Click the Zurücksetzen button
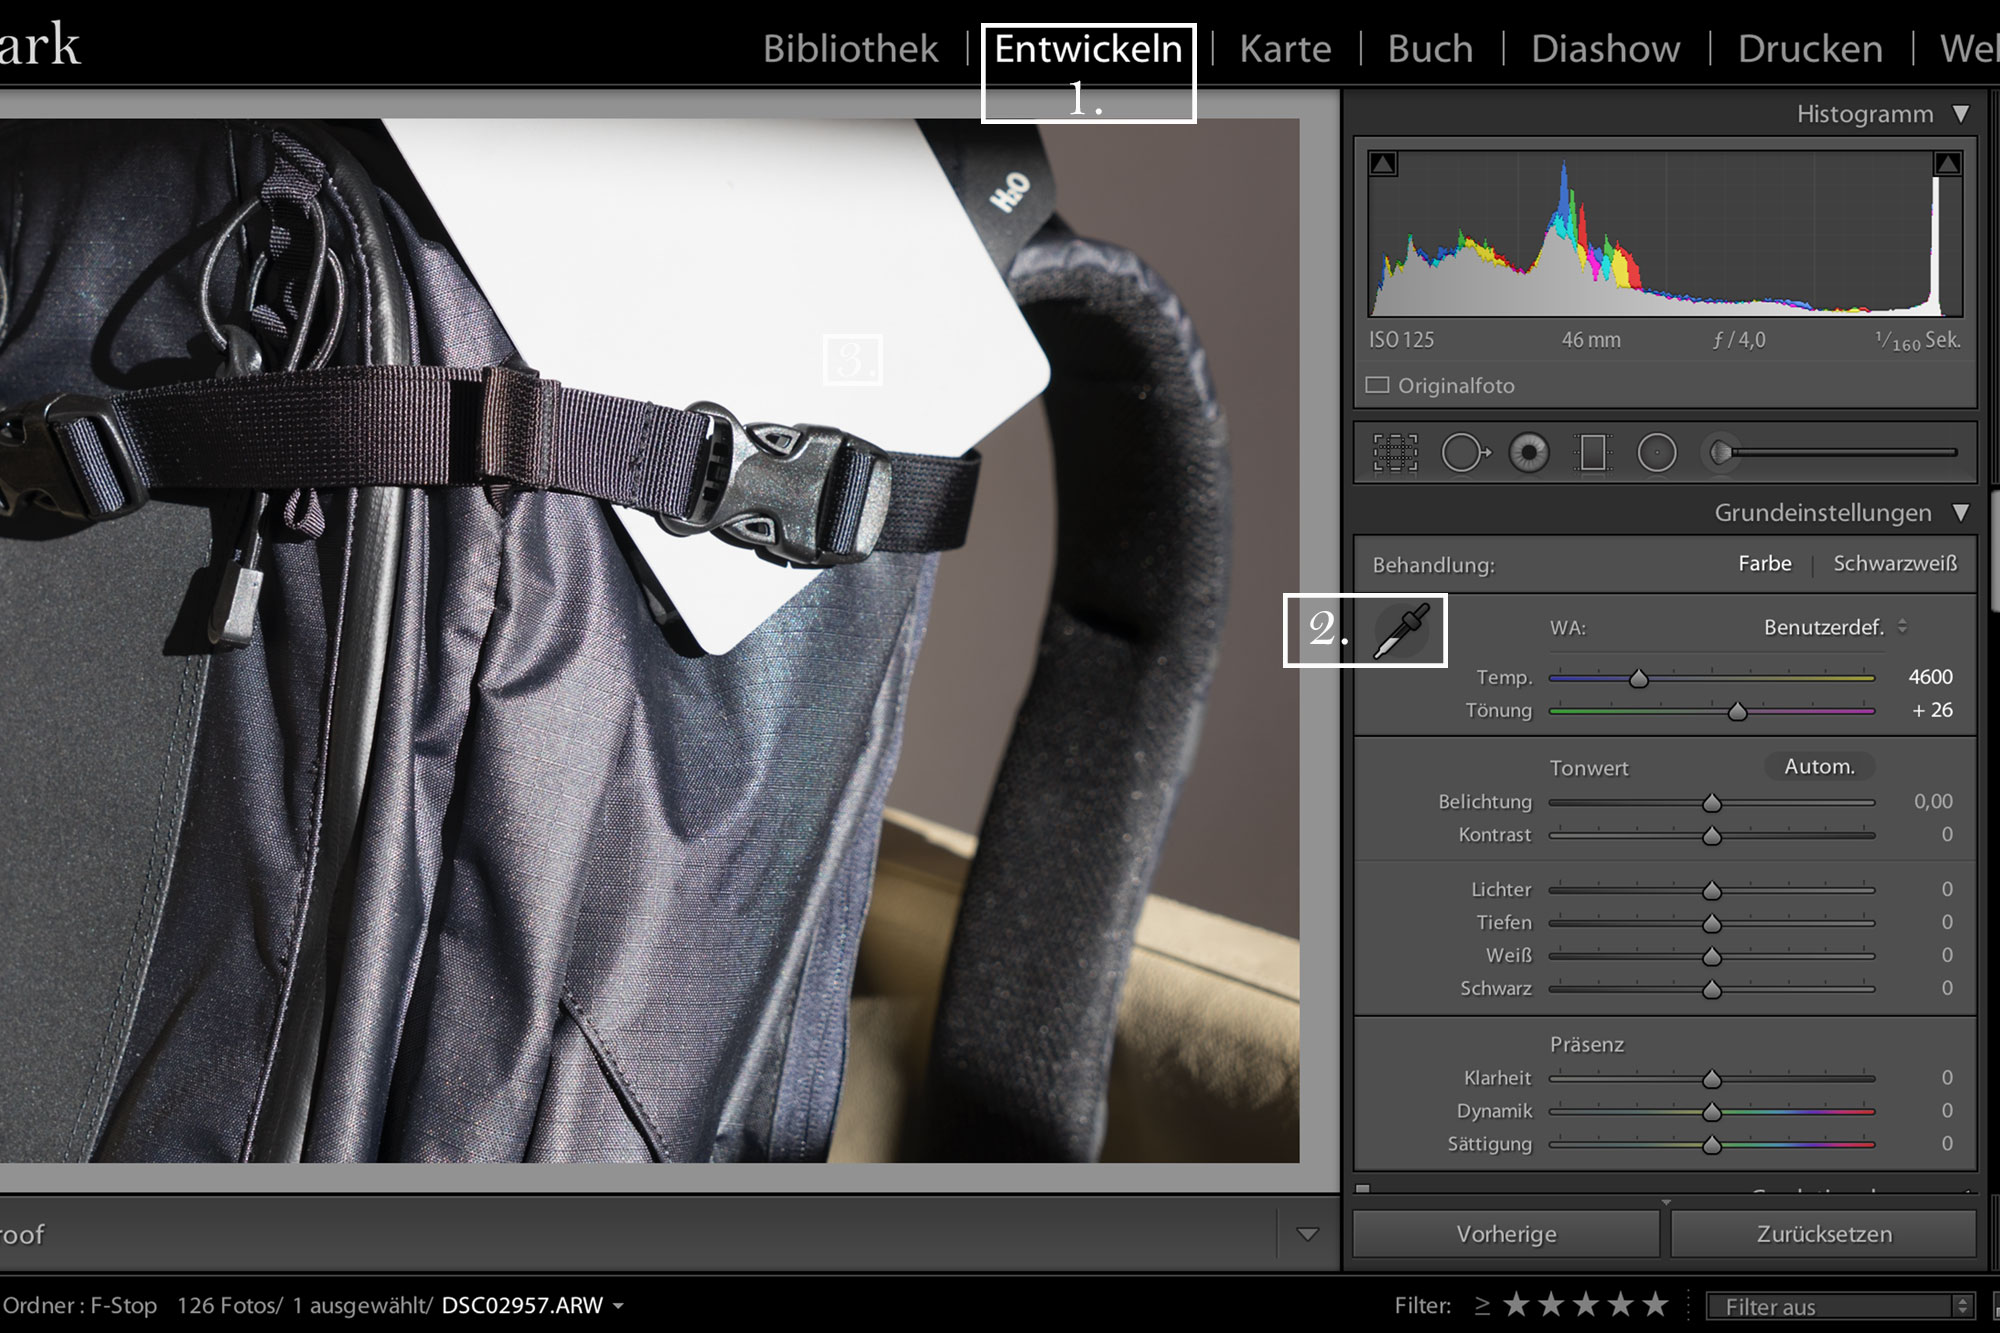This screenshot has width=2000, height=1333. [x=1823, y=1234]
